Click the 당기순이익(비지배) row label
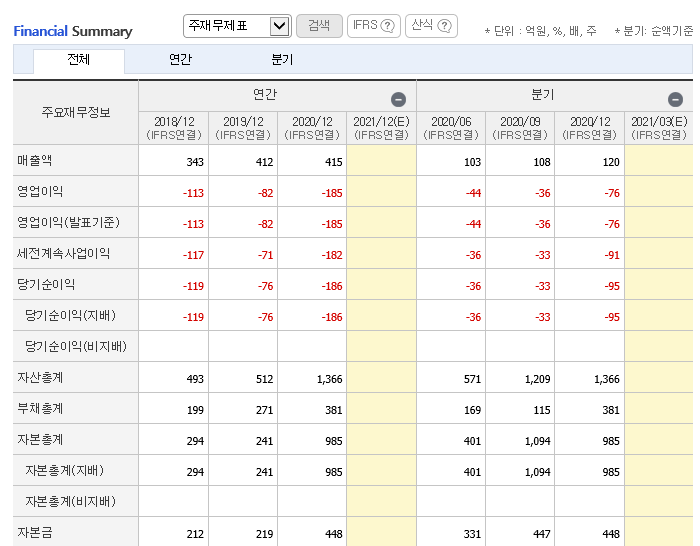 pos(76,346)
